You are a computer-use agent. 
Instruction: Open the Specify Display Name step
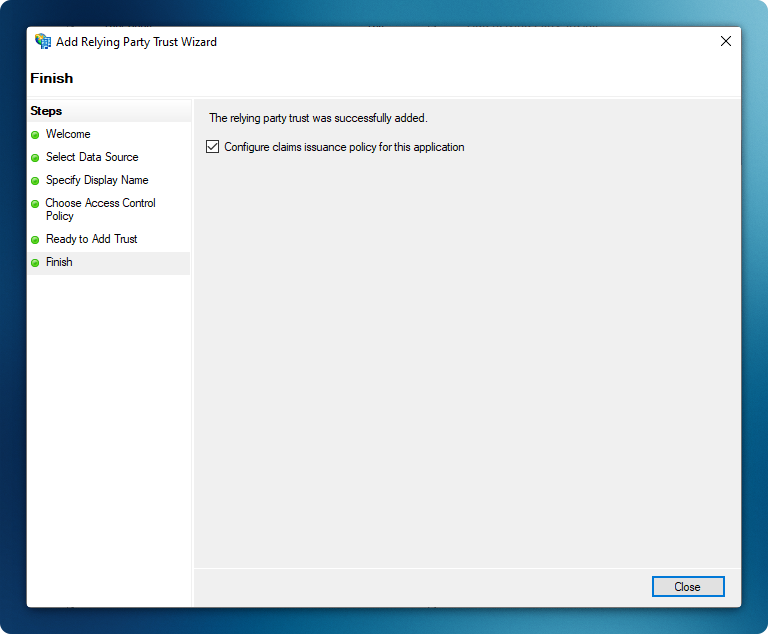click(97, 180)
